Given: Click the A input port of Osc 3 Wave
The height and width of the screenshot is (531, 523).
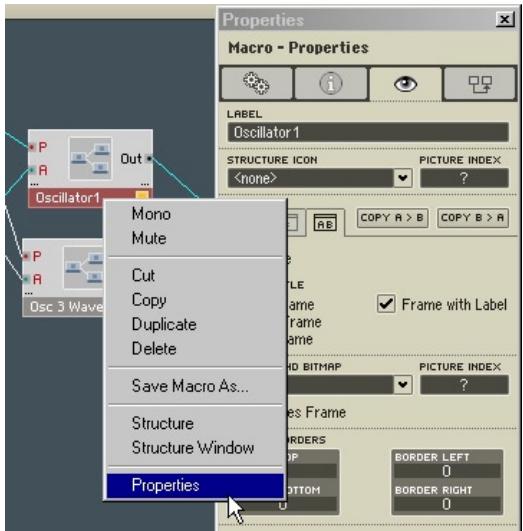Looking at the screenshot, I should click(26, 279).
